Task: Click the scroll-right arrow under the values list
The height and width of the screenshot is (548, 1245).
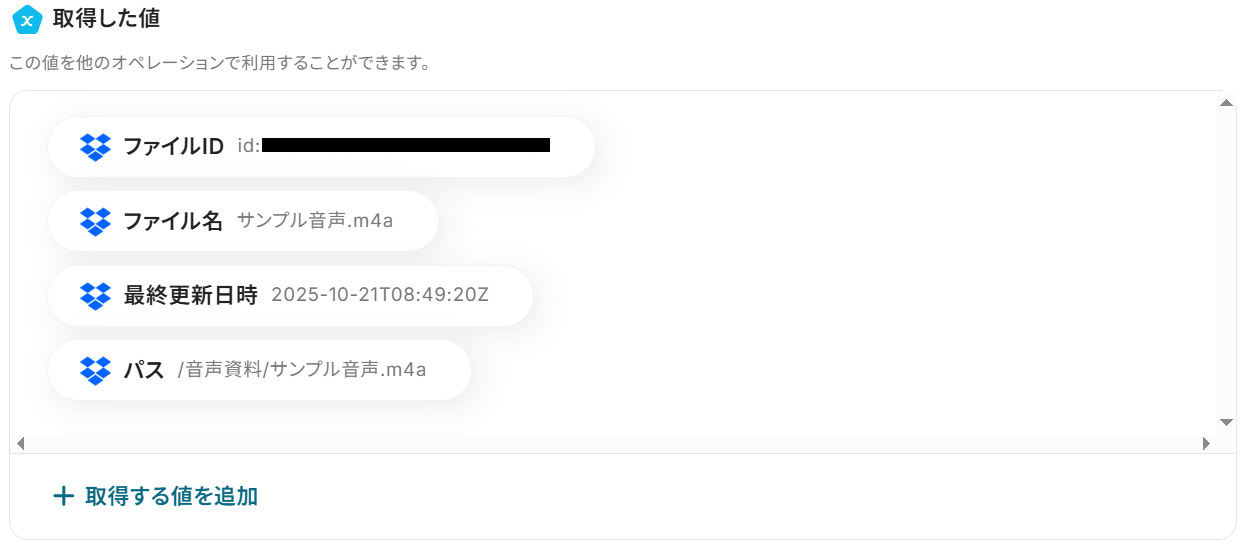Action: click(1206, 442)
